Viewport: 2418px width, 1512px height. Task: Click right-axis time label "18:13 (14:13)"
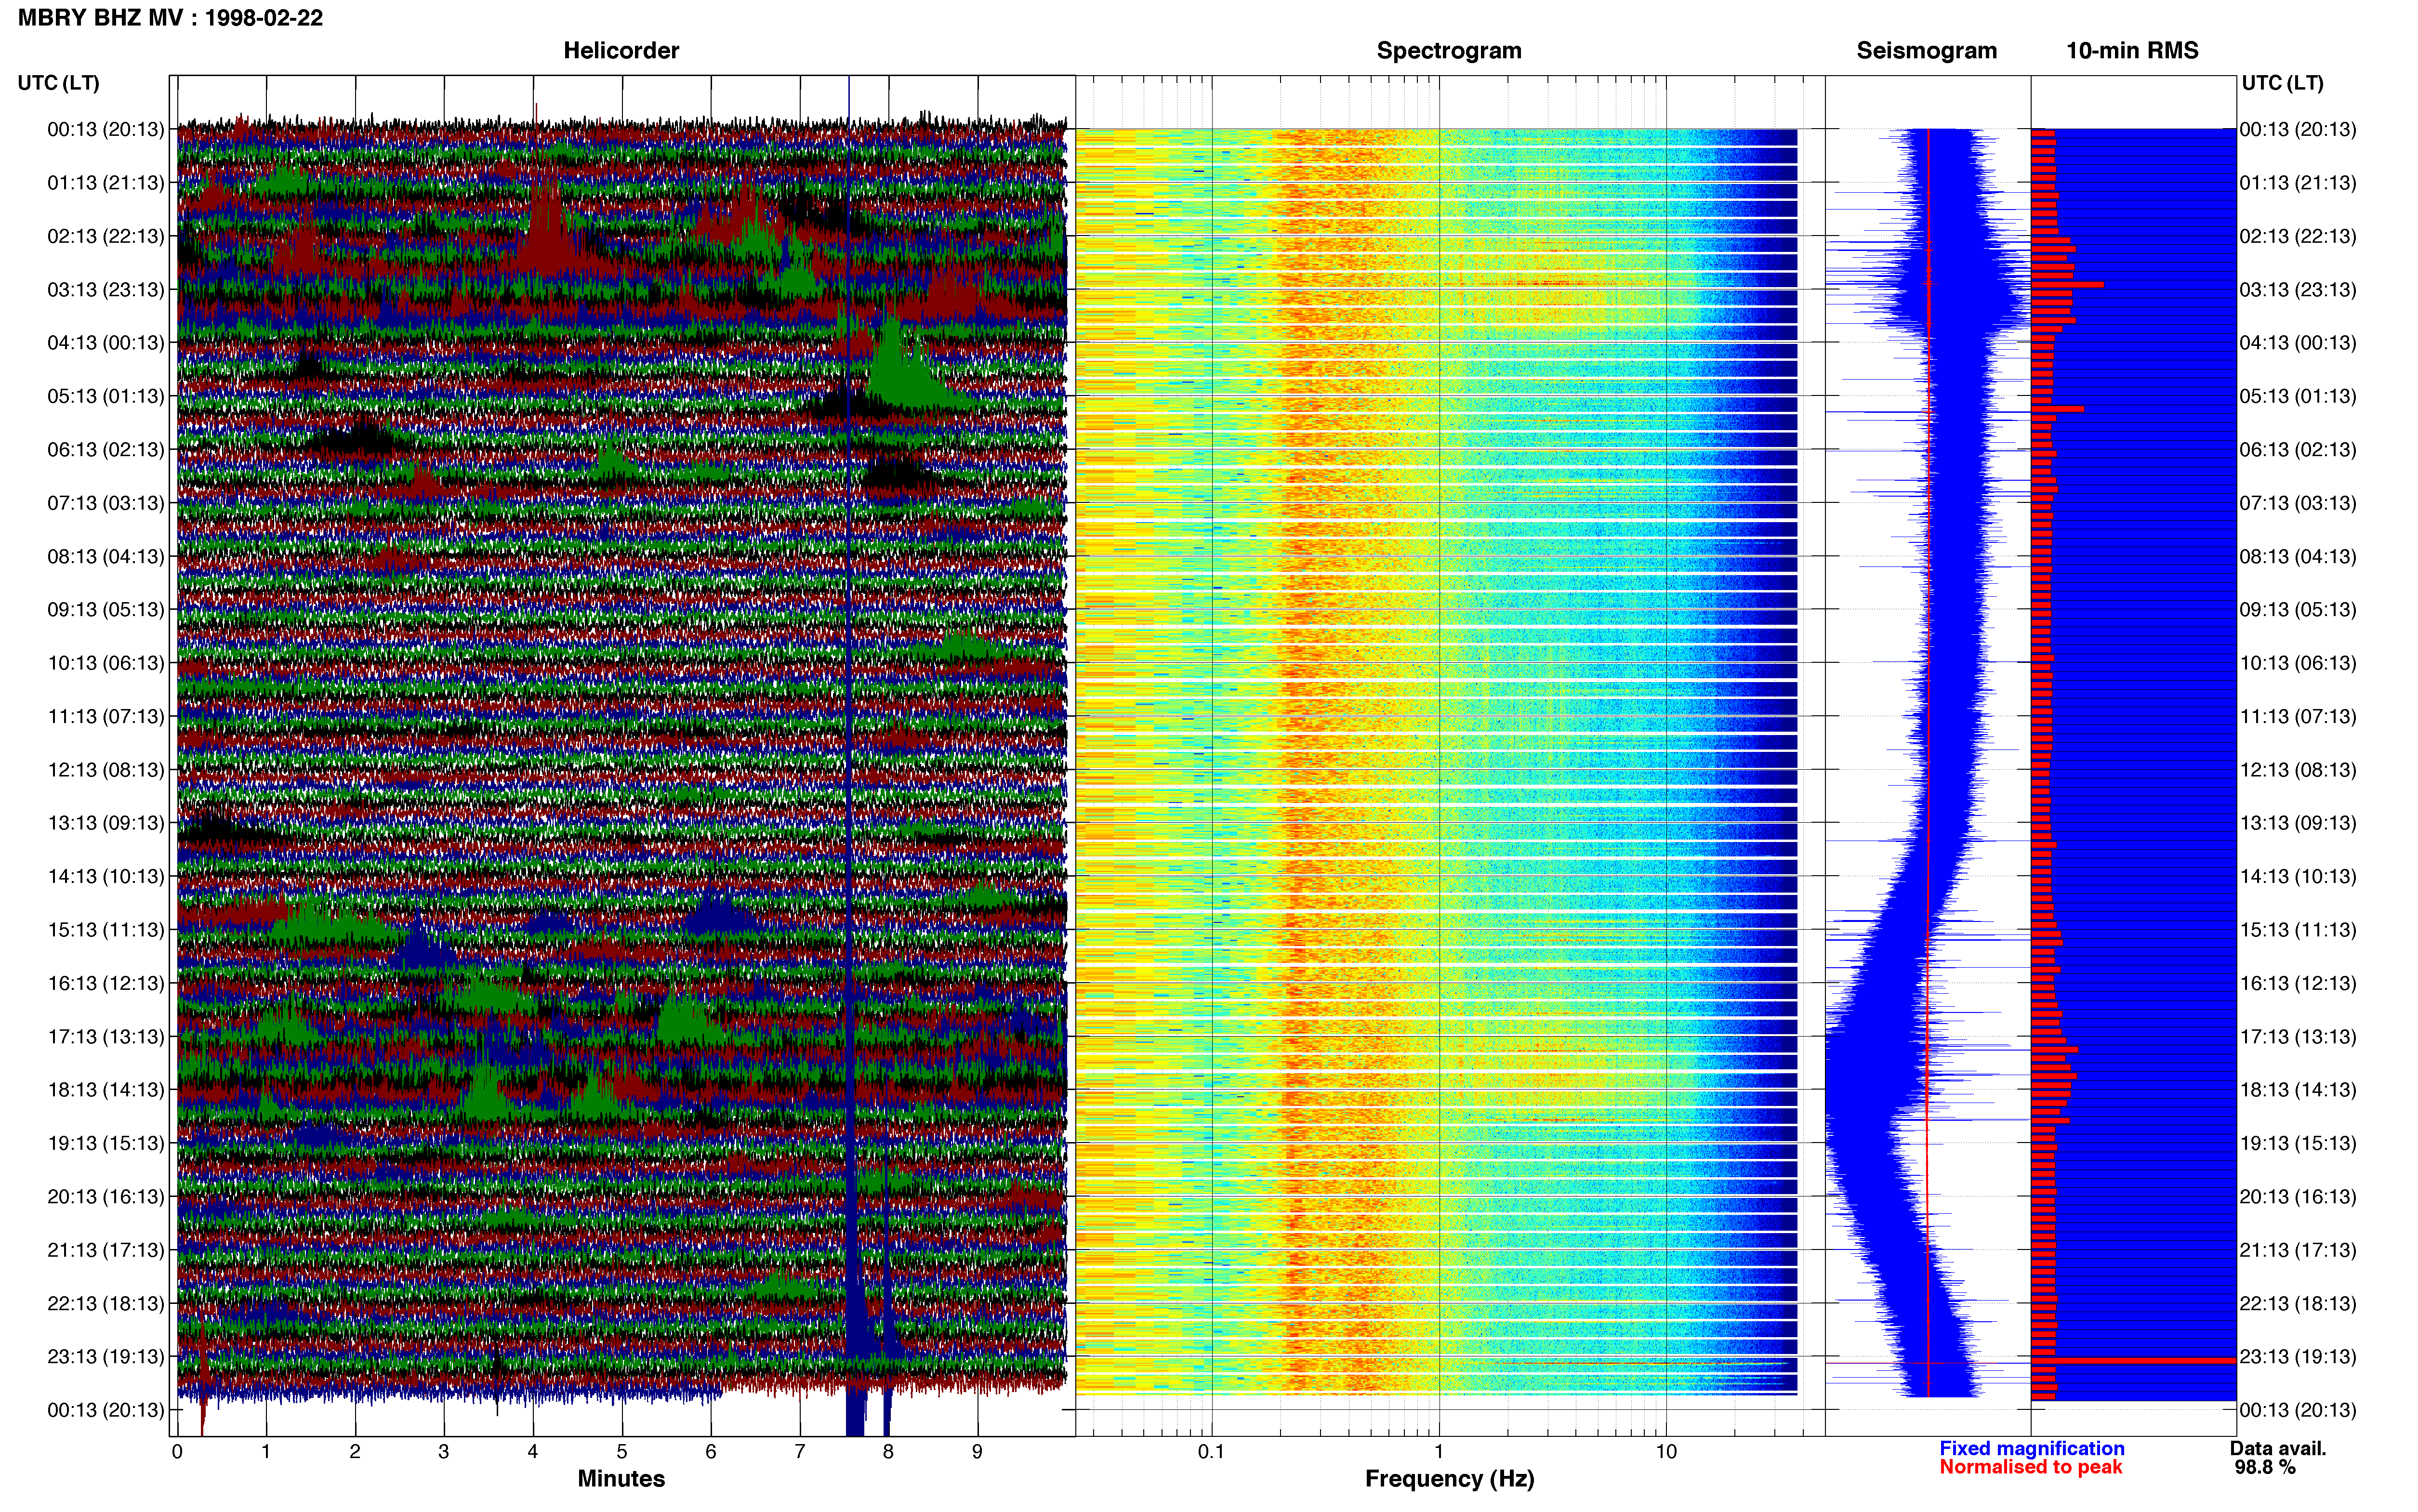[2297, 1089]
